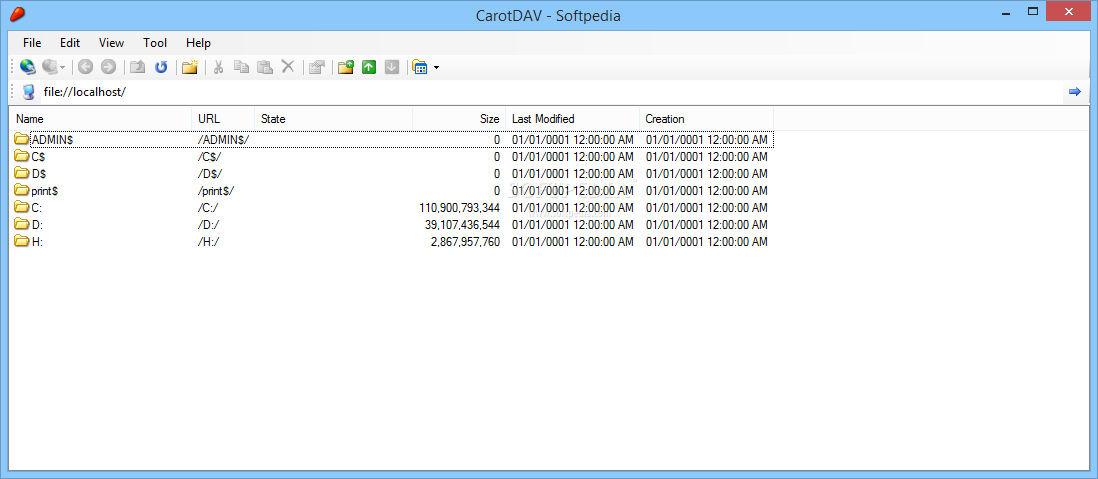
Task: Click the CarotDAV app icon in title bar
Action: pyautogui.click(x=18, y=13)
